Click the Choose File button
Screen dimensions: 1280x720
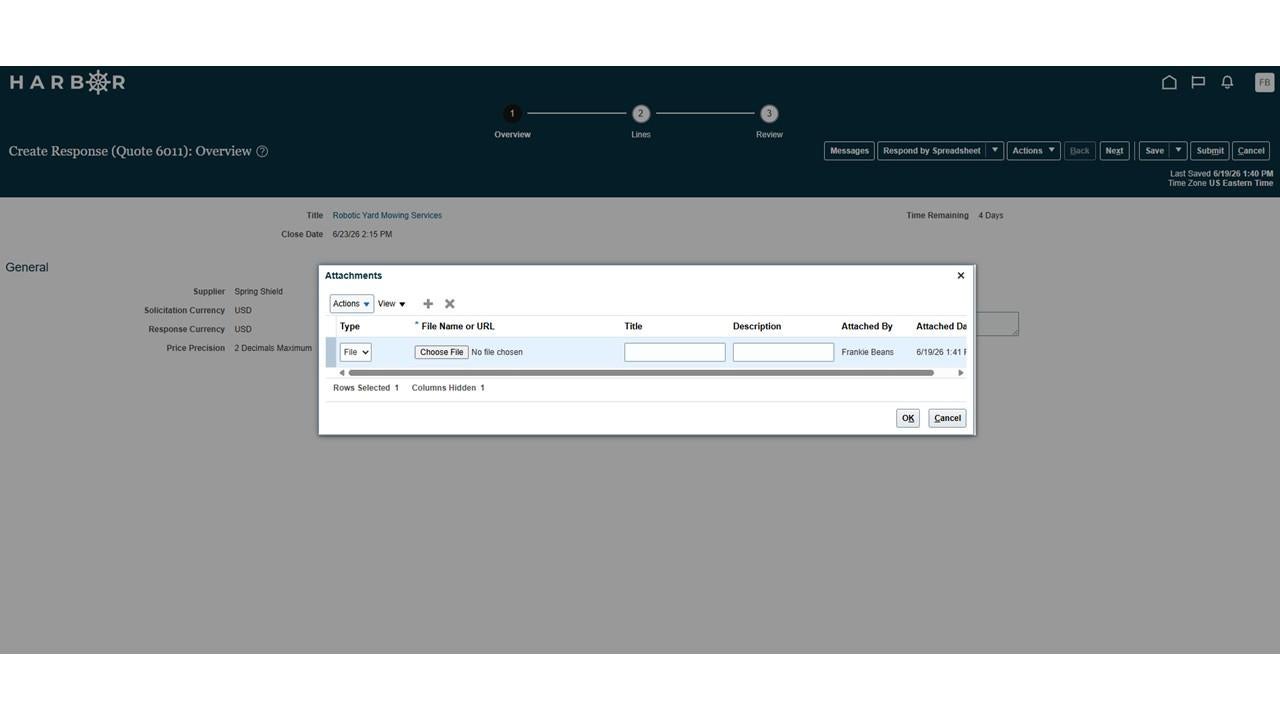(442, 352)
